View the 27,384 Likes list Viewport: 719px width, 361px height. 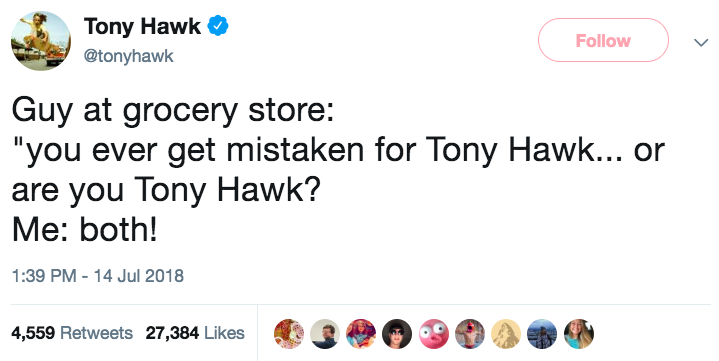coord(195,333)
